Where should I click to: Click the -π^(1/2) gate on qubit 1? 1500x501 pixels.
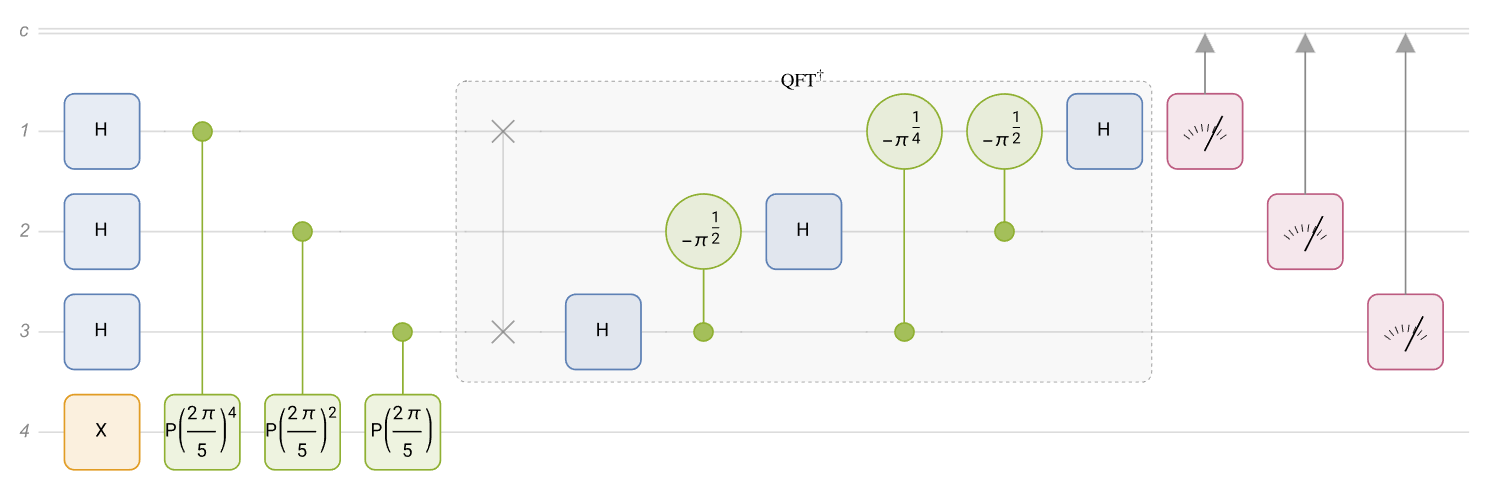1004,131
